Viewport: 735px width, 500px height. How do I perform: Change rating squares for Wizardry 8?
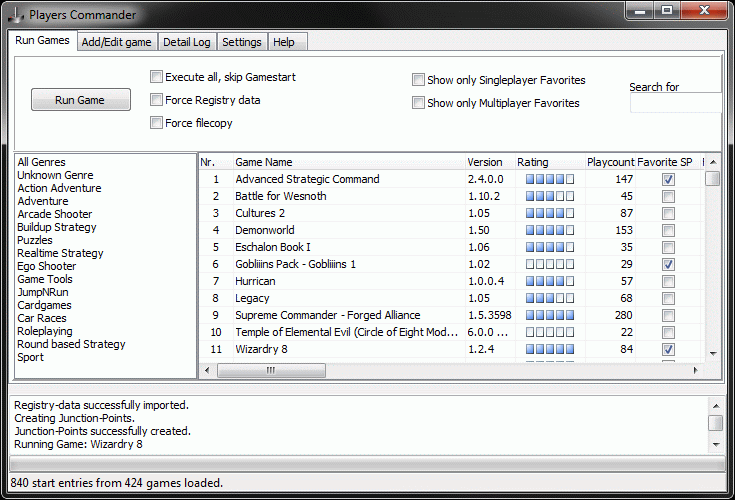[549, 349]
